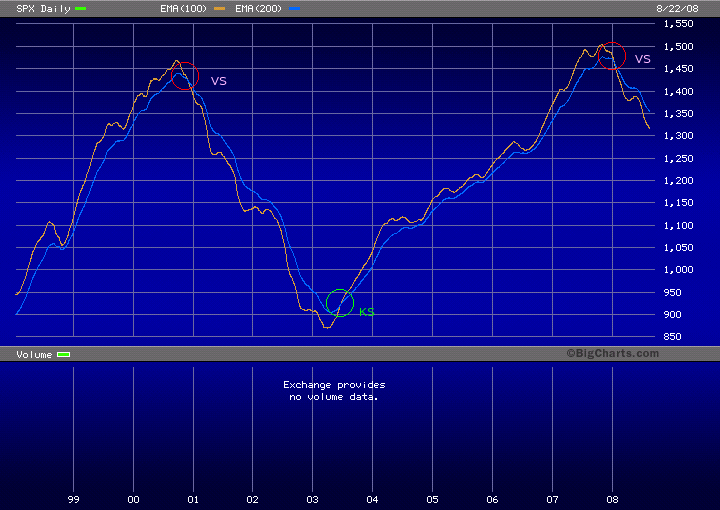Screen dimensions: 720x510
Task: Click the 1,550 price axis label
Action: [678, 24]
